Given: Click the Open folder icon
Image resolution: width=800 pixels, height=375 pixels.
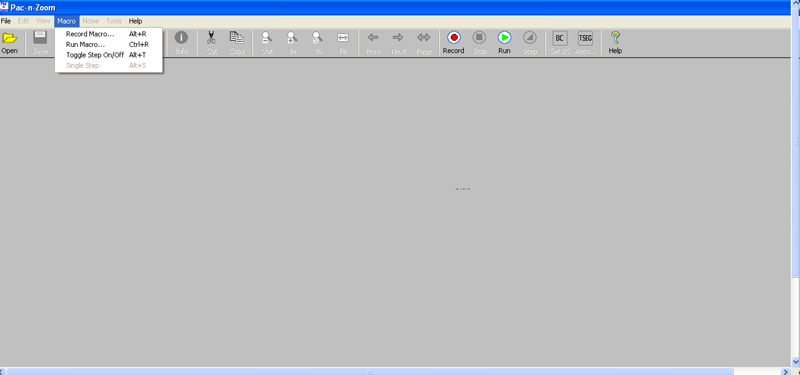Looking at the screenshot, I should 9,38.
